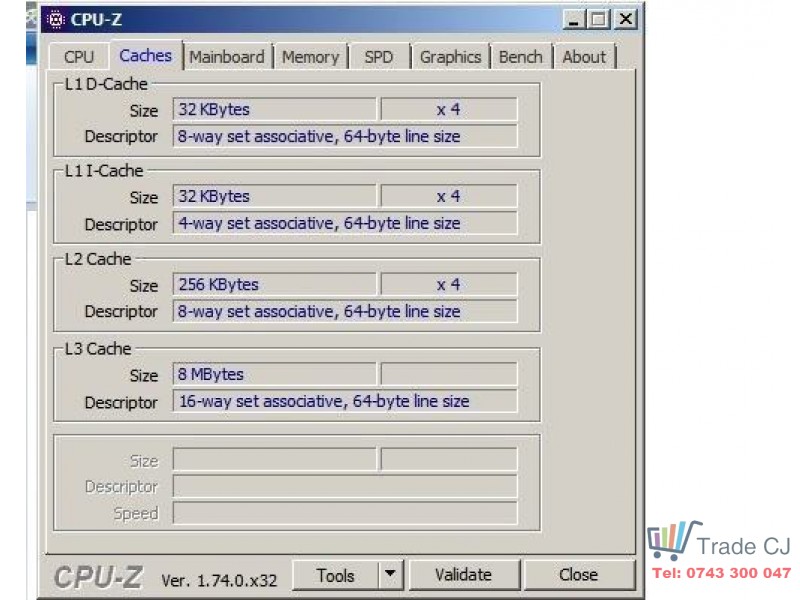The width and height of the screenshot is (800, 600).
Task: Click the L3 Cache 8 MBytes field
Action: (274, 374)
